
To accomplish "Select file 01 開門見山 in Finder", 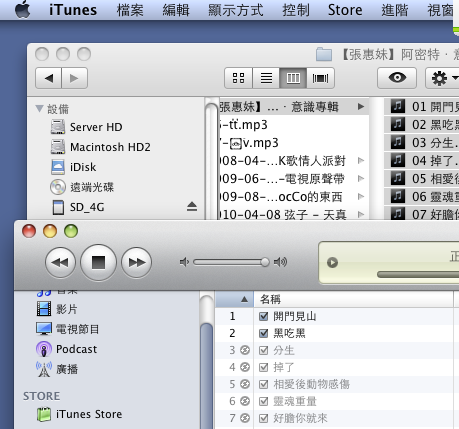I will pyautogui.click(x=422, y=107).
